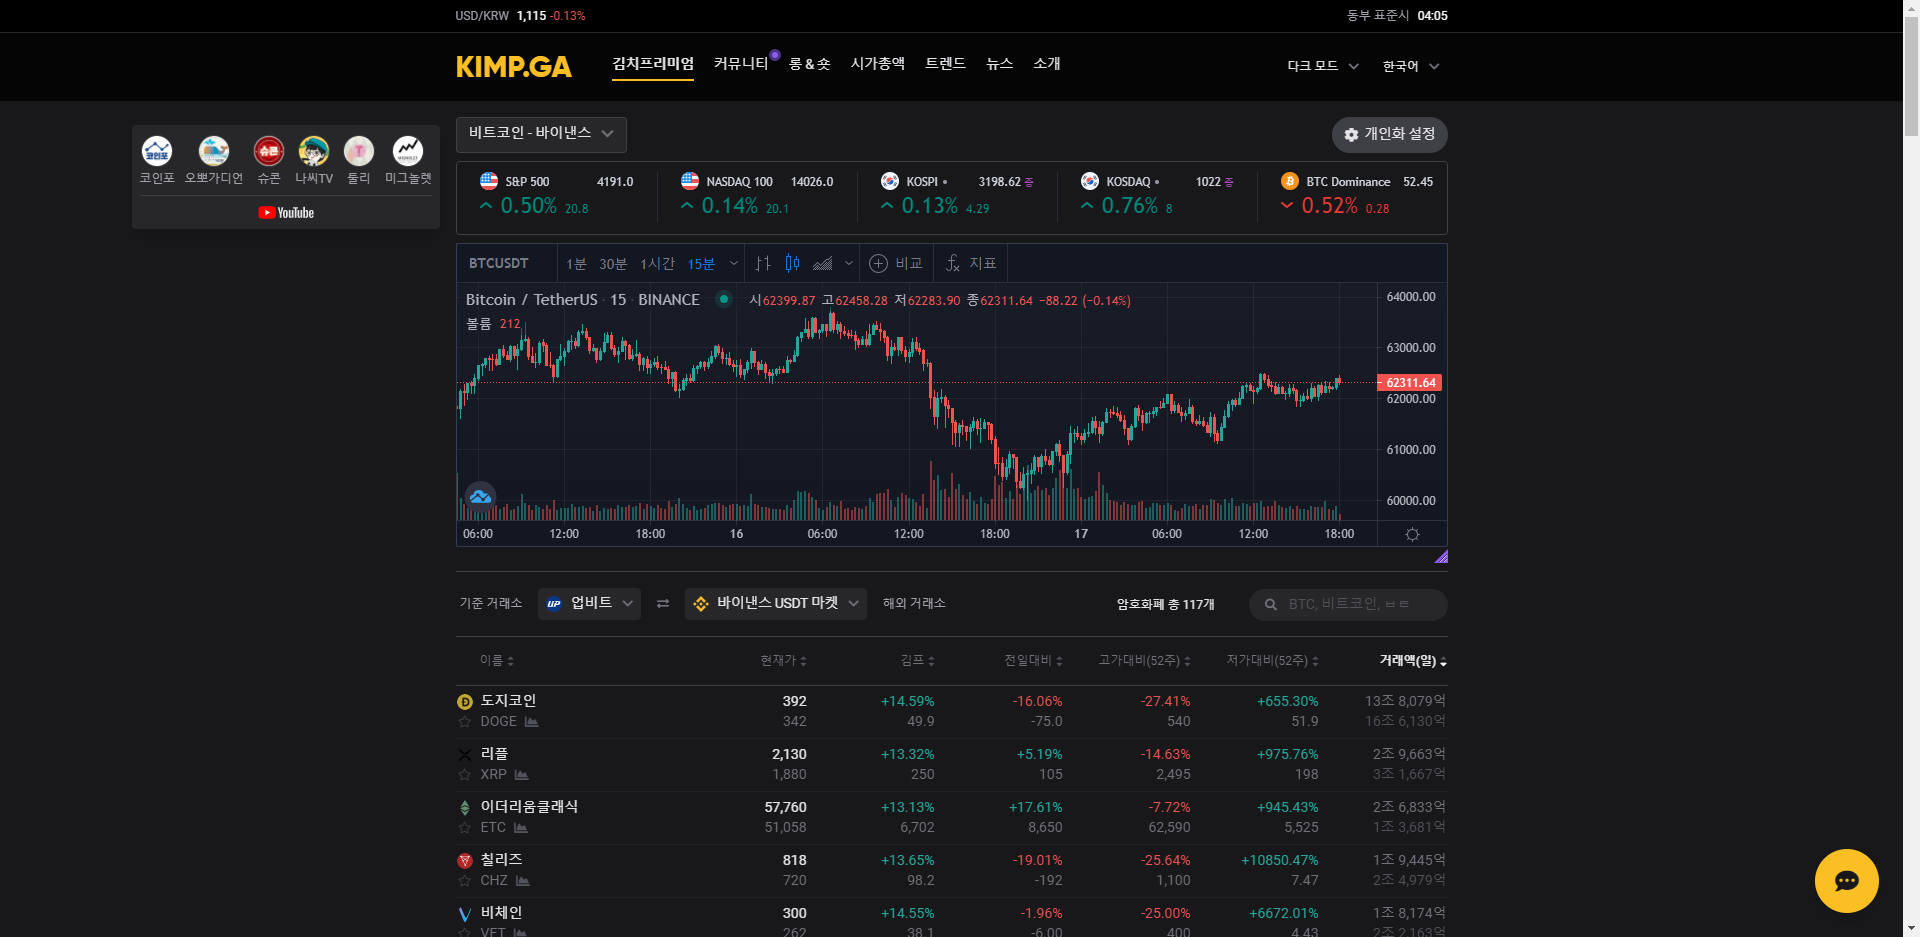
Task: Open the chat support bubble button
Action: coord(1846,880)
